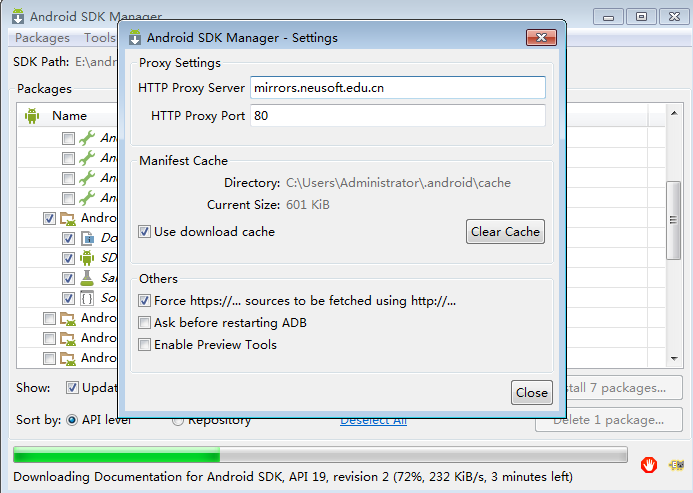Click the Name column header
Viewport: 693px width, 493px height.
point(69,116)
